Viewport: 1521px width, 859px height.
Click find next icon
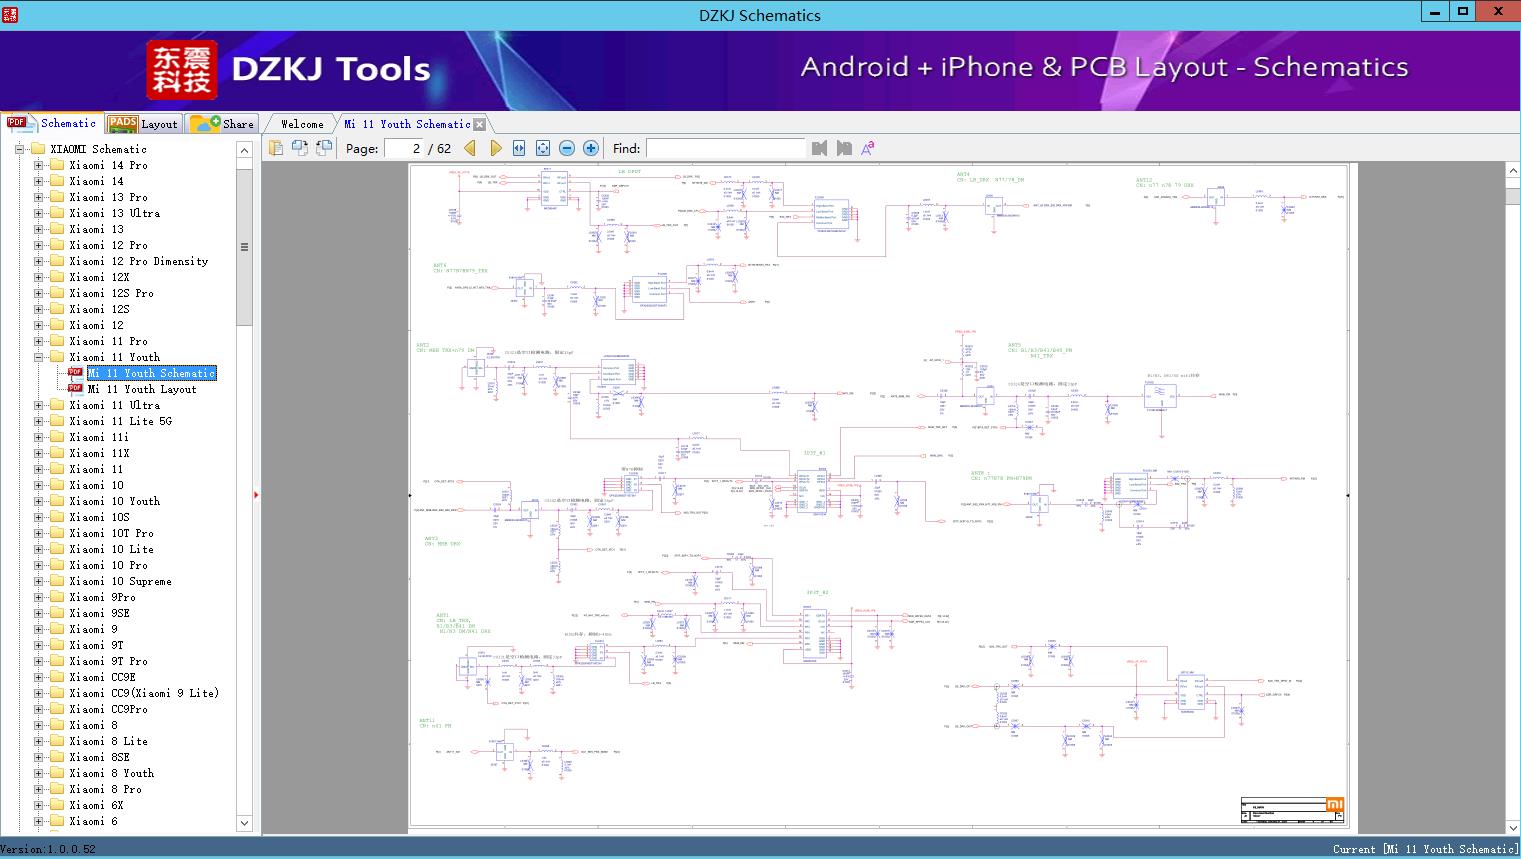(844, 148)
